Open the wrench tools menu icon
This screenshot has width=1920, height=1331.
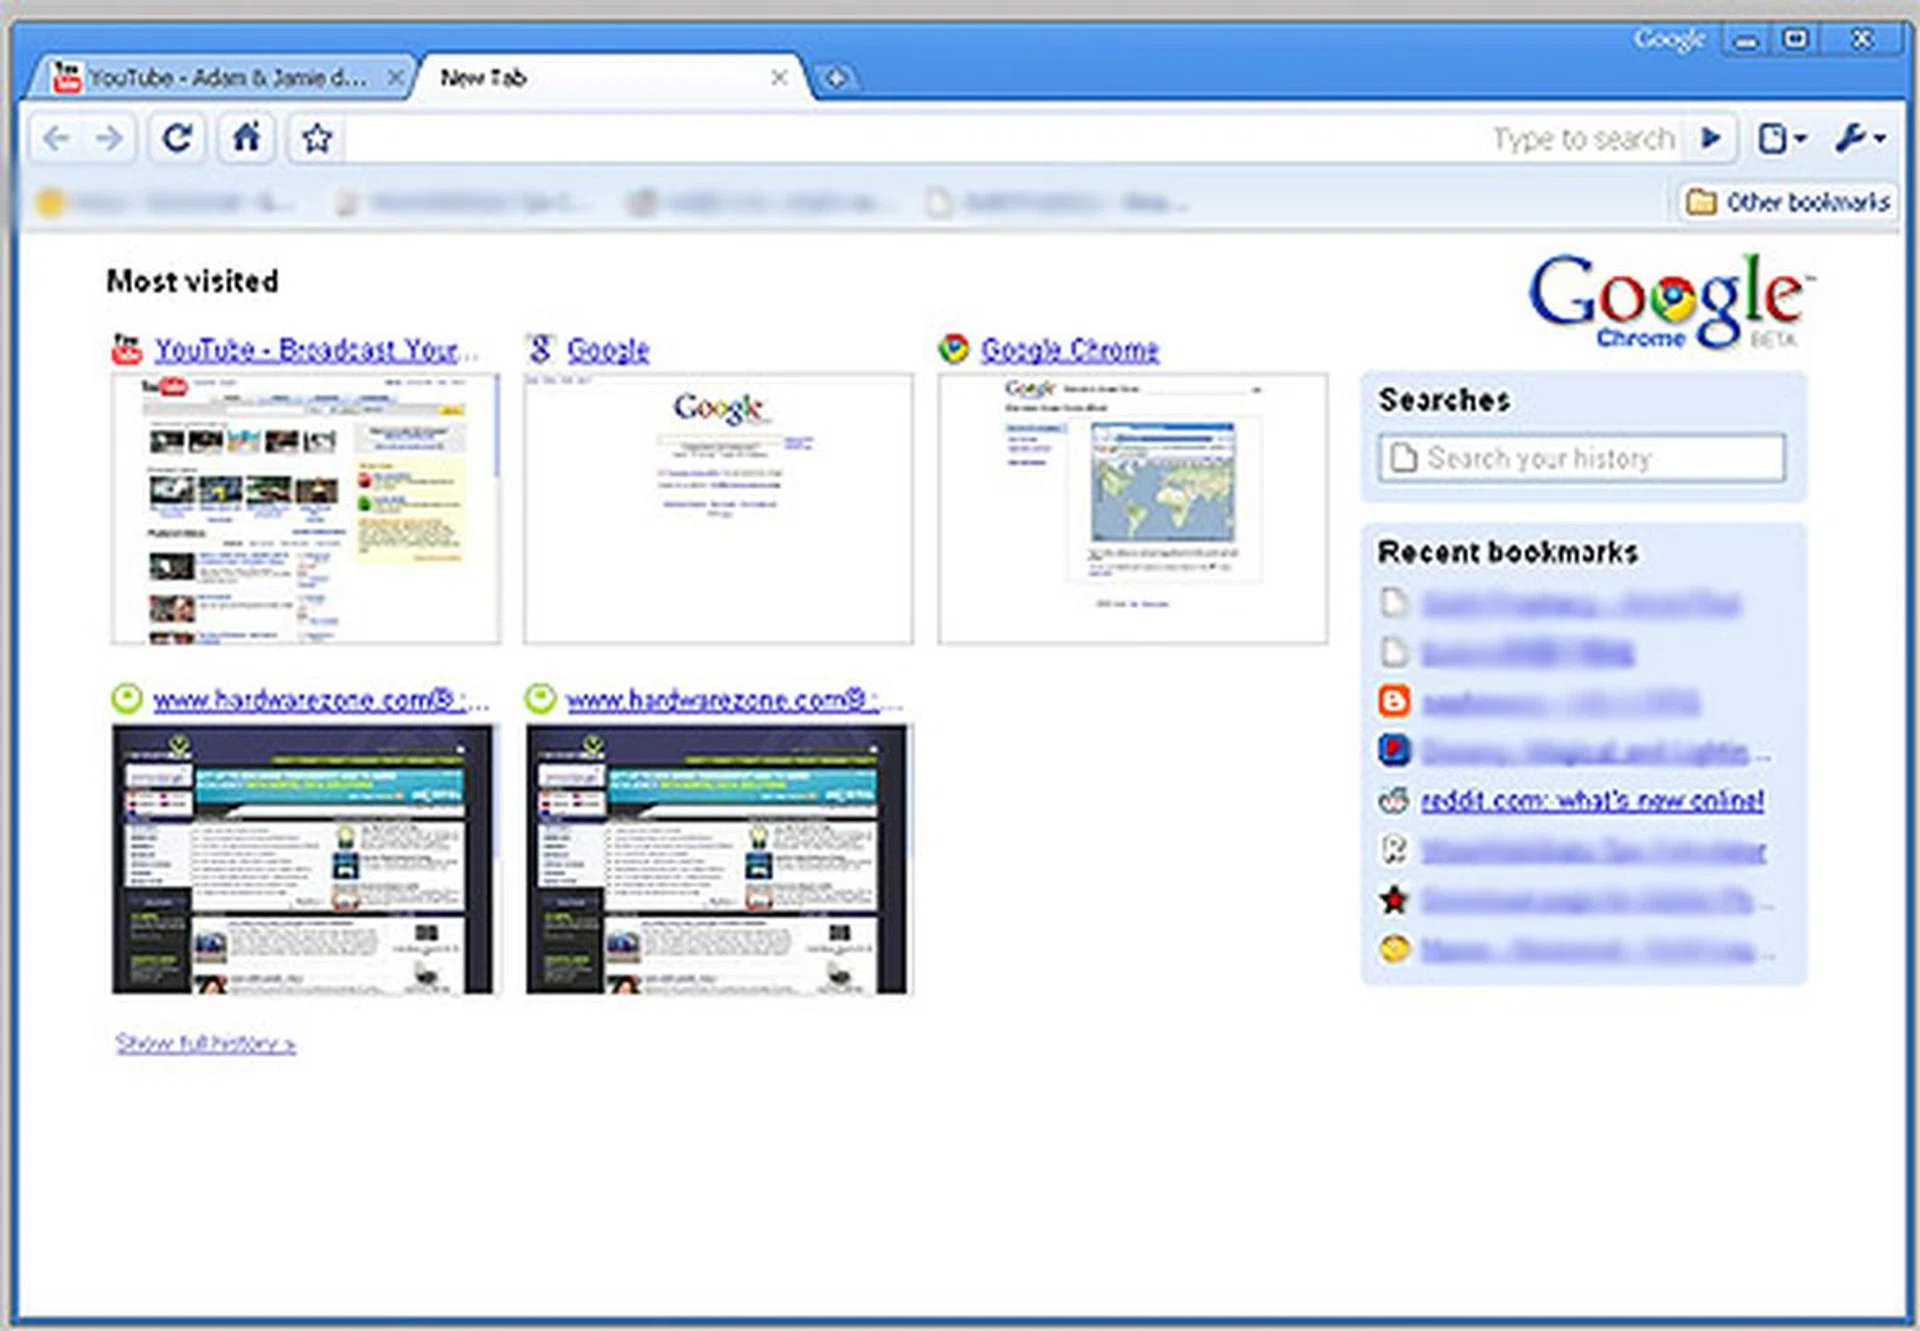[x=1852, y=138]
